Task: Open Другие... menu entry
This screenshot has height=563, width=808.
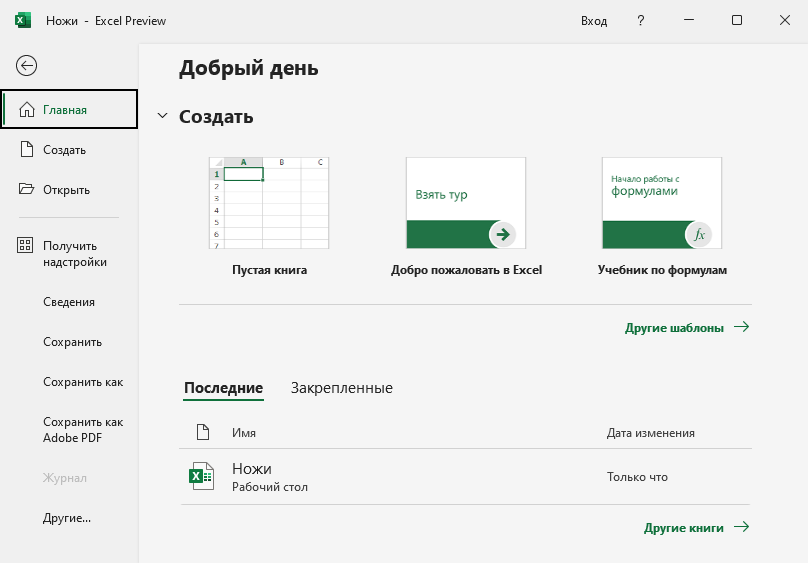Action: click(70, 518)
